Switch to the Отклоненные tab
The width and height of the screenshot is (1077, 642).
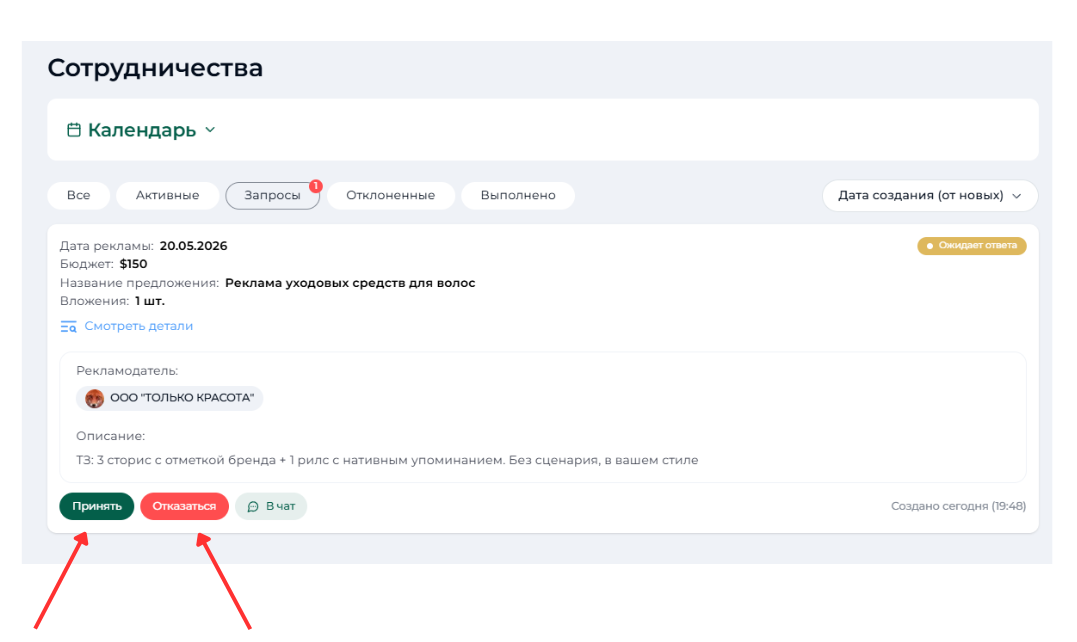coord(389,195)
